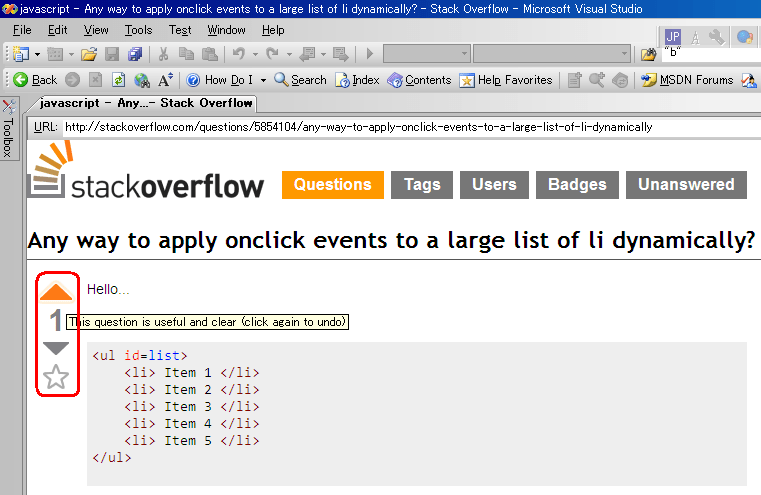Select the javascript Stack Overflow document tab
The image size is (761, 495).
pyautogui.click(x=146, y=103)
